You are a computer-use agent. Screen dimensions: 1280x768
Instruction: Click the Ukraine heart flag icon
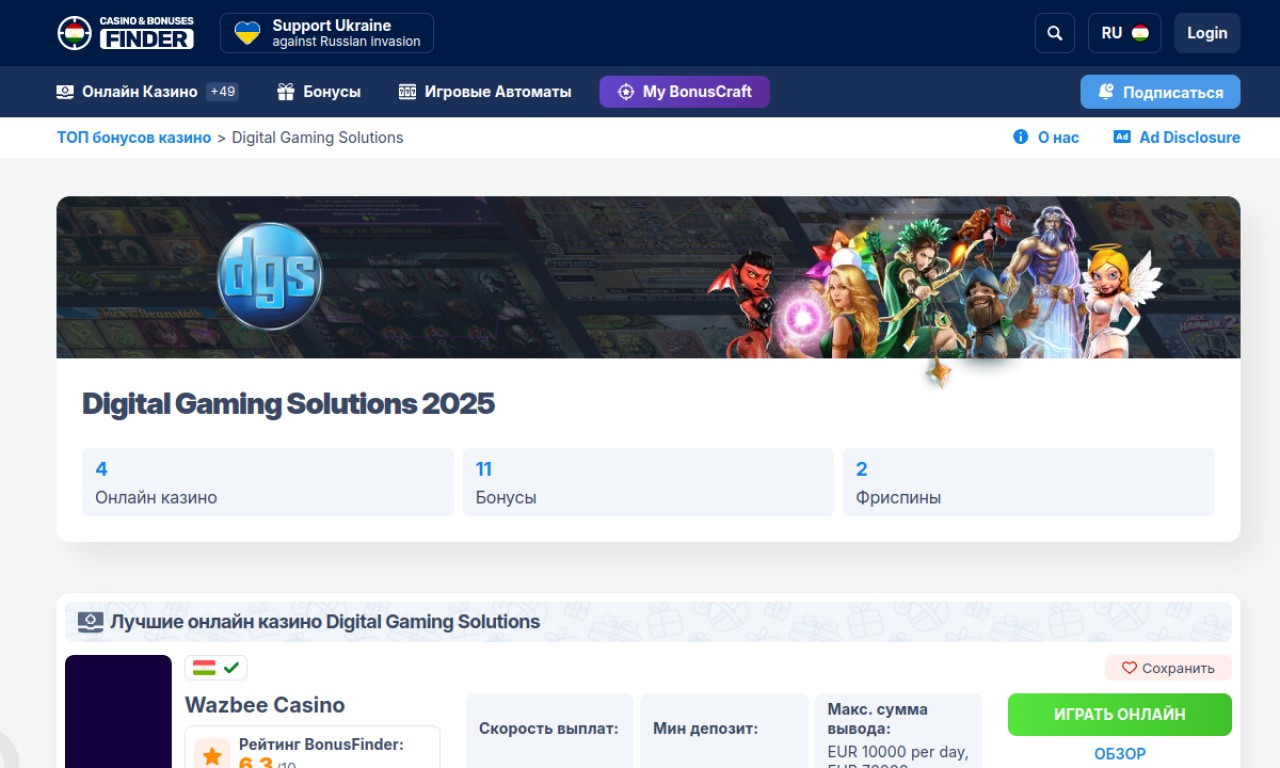click(x=248, y=33)
